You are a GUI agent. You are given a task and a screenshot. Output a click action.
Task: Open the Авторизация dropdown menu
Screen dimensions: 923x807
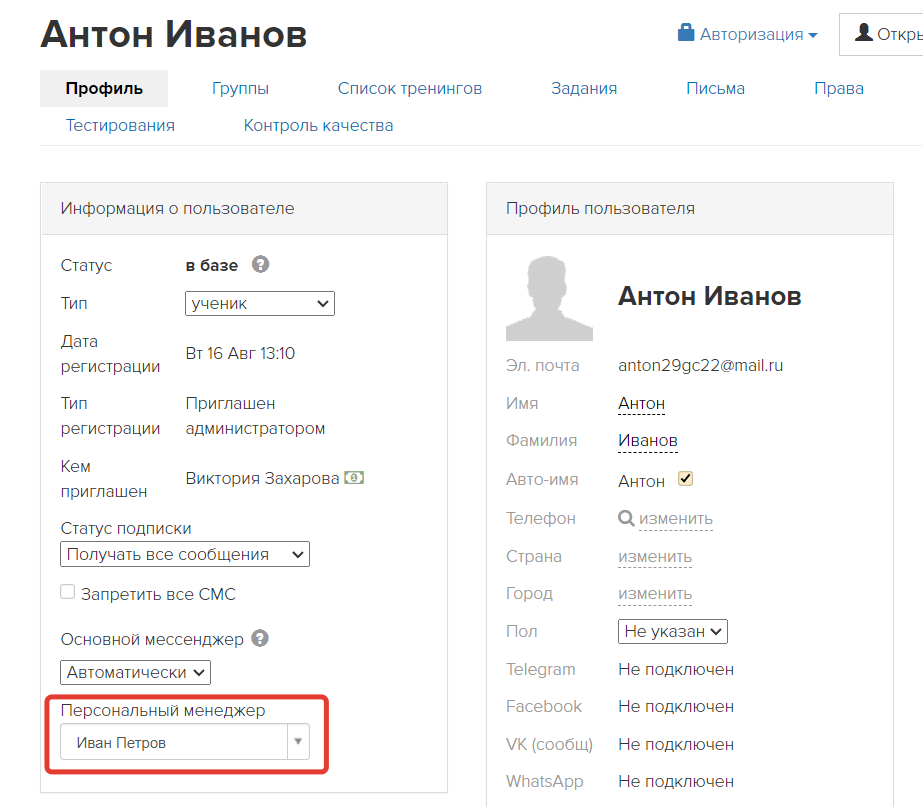[748, 34]
